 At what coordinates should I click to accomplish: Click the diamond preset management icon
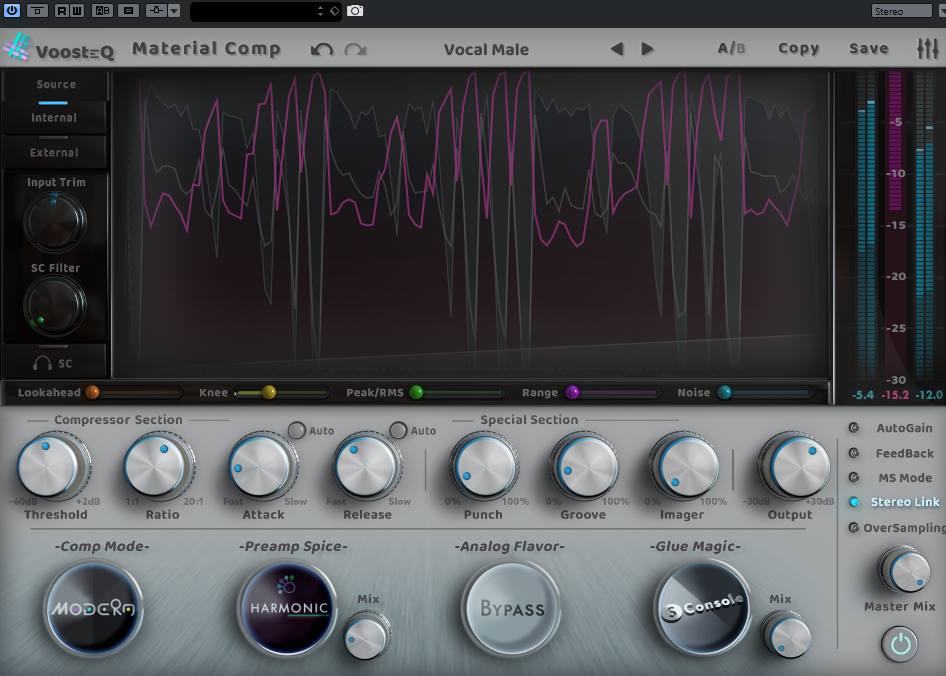(334, 11)
